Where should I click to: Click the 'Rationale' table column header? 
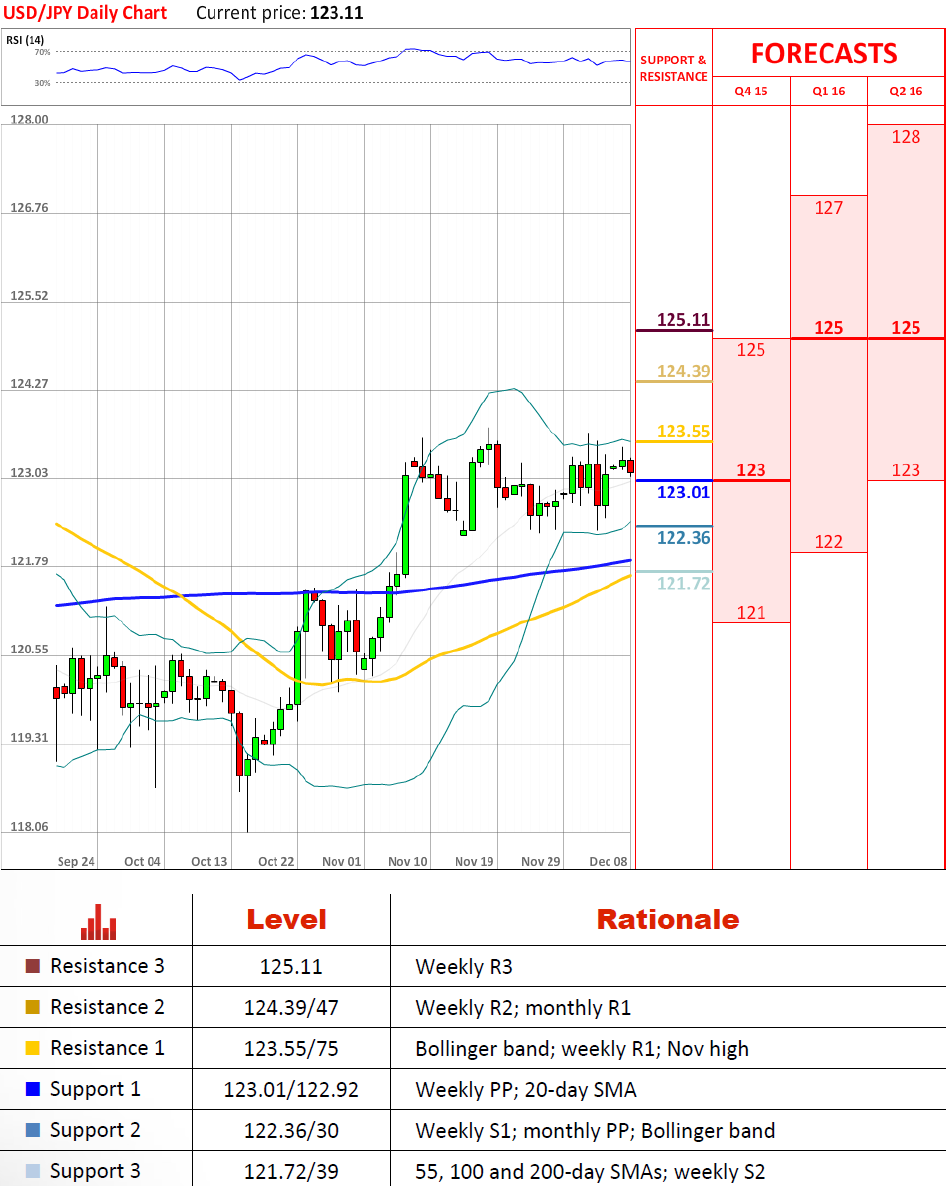(668, 920)
